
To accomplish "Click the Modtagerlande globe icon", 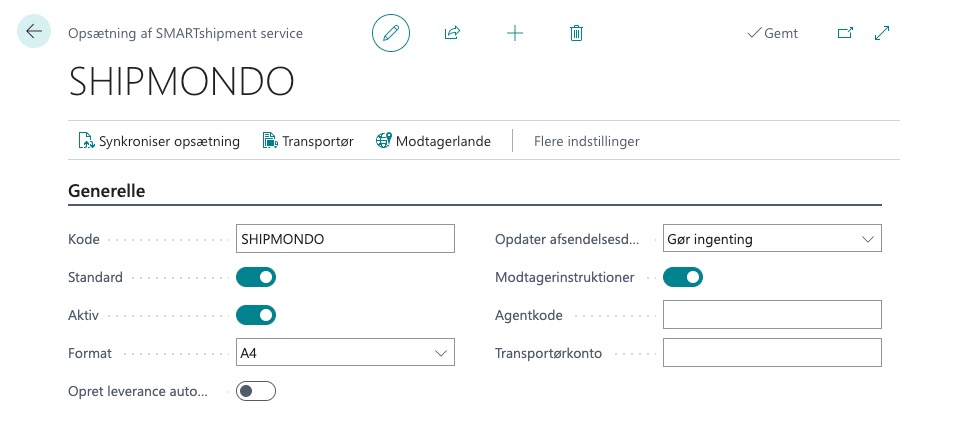I will click(x=383, y=141).
